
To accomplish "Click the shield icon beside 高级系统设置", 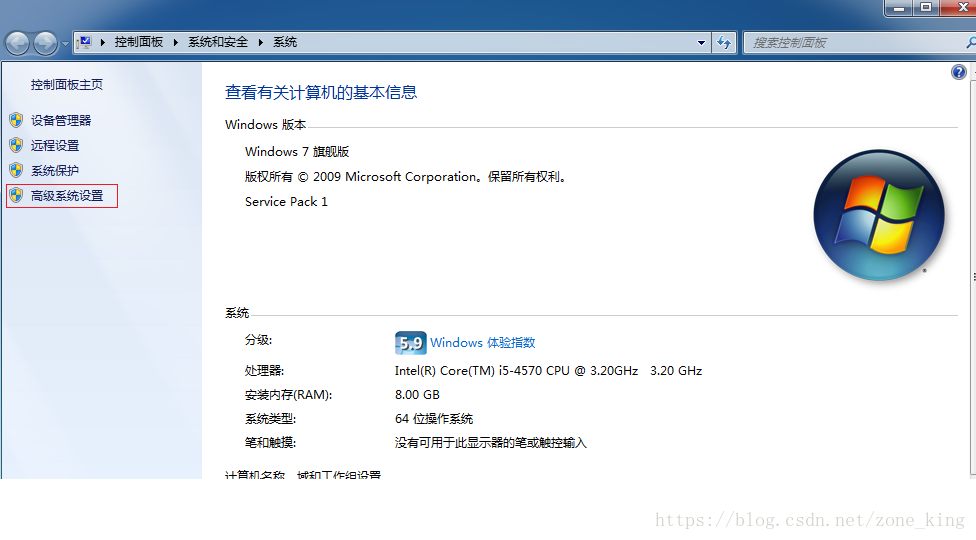I will click(x=16, y=195).
